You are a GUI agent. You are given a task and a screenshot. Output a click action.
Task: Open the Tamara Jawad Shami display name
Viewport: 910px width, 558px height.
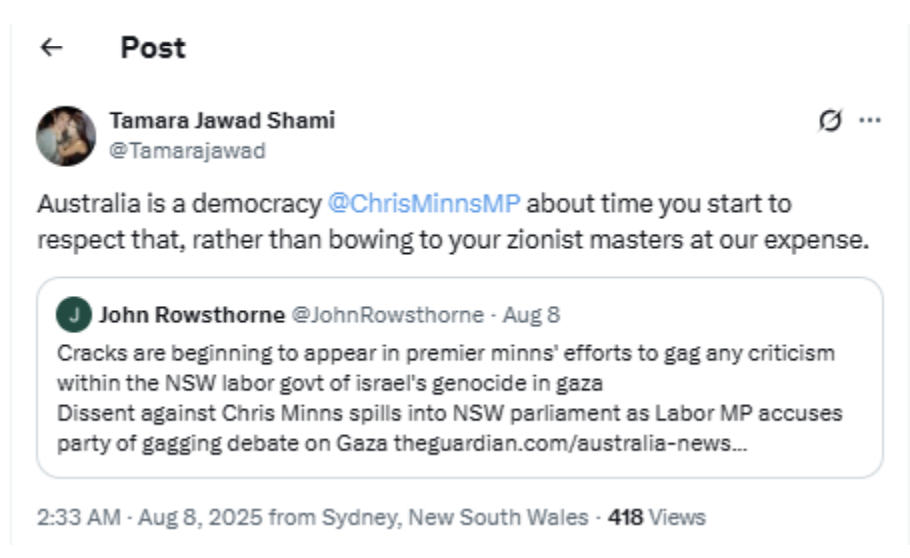tap(221, 121)
